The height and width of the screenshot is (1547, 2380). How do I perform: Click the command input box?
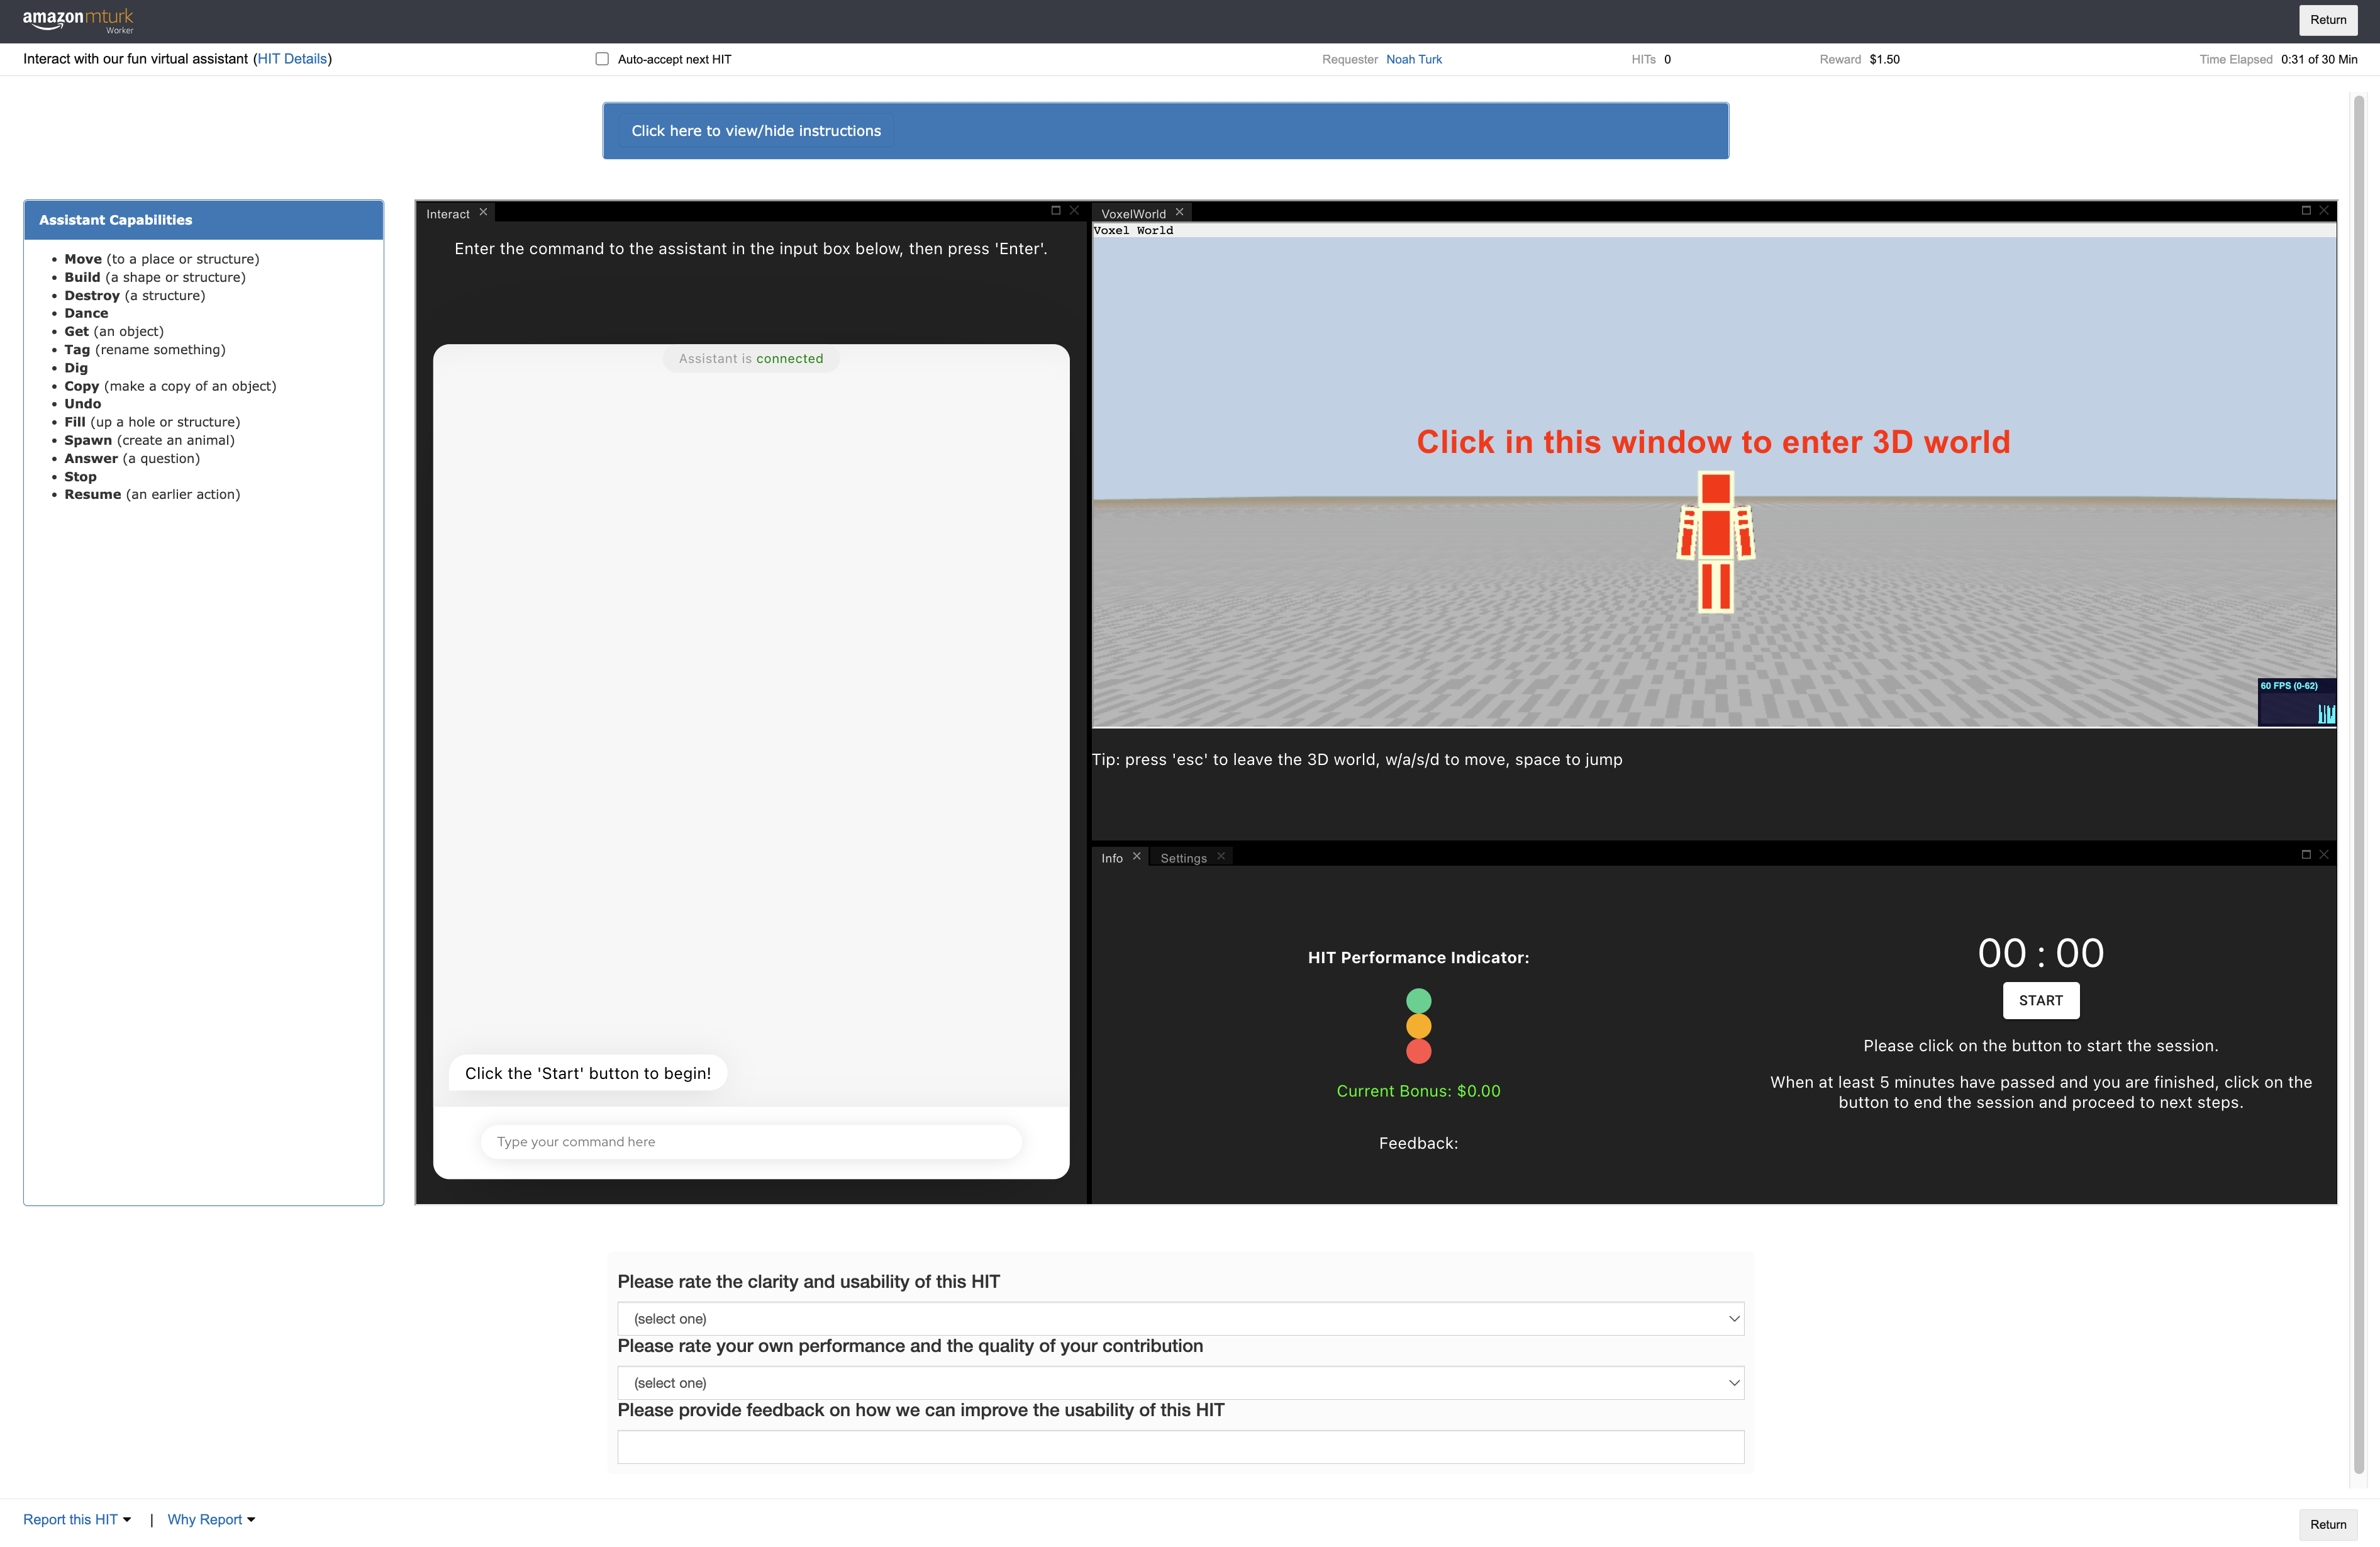[x=751, y=1141]
